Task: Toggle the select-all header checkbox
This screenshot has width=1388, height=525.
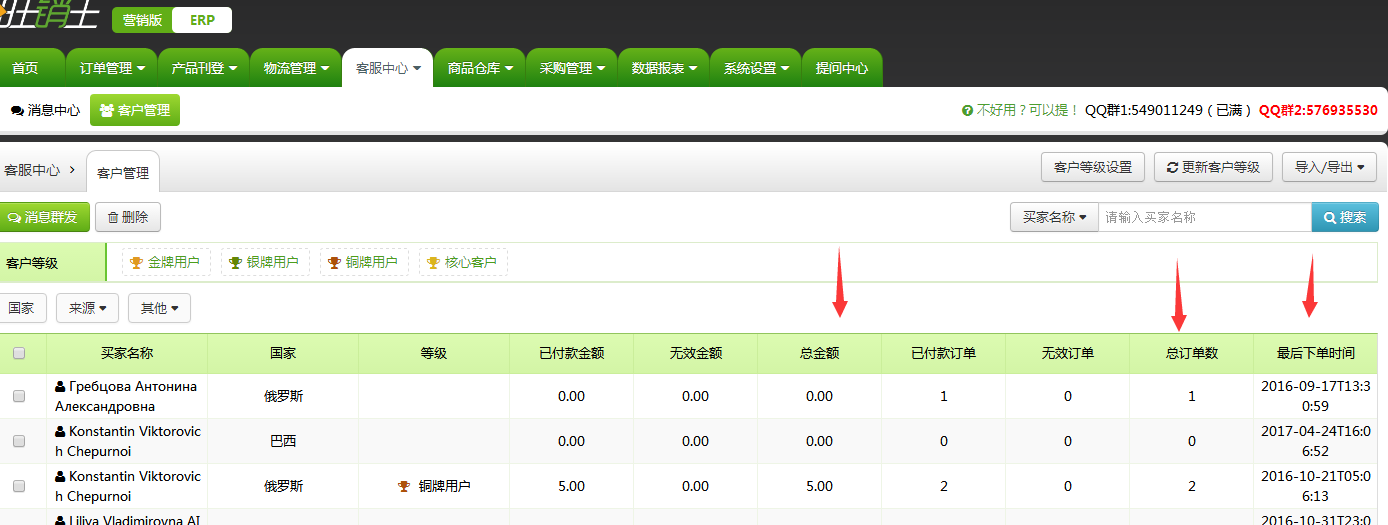Action: [x=19, y=353]
